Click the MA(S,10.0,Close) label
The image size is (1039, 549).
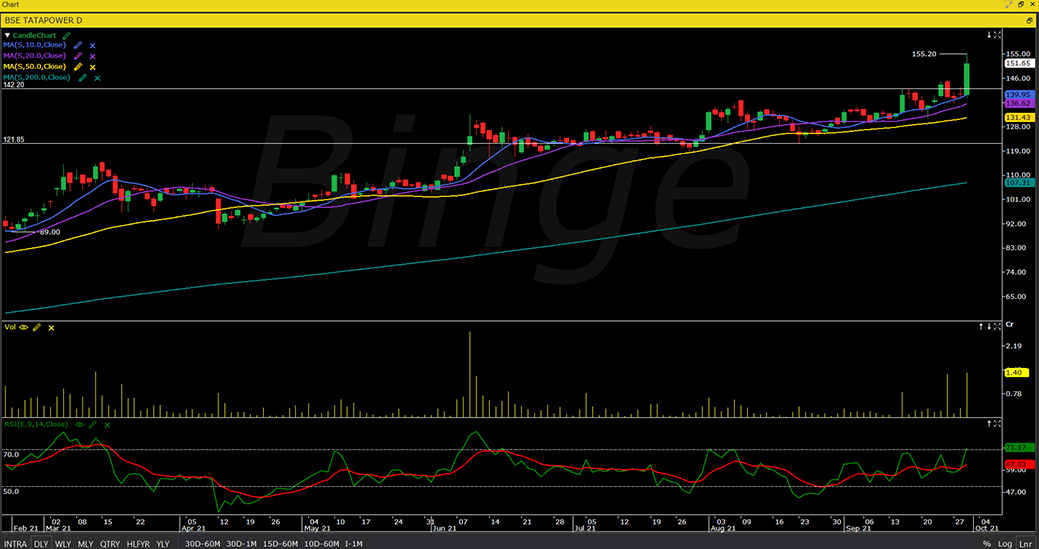34,45
